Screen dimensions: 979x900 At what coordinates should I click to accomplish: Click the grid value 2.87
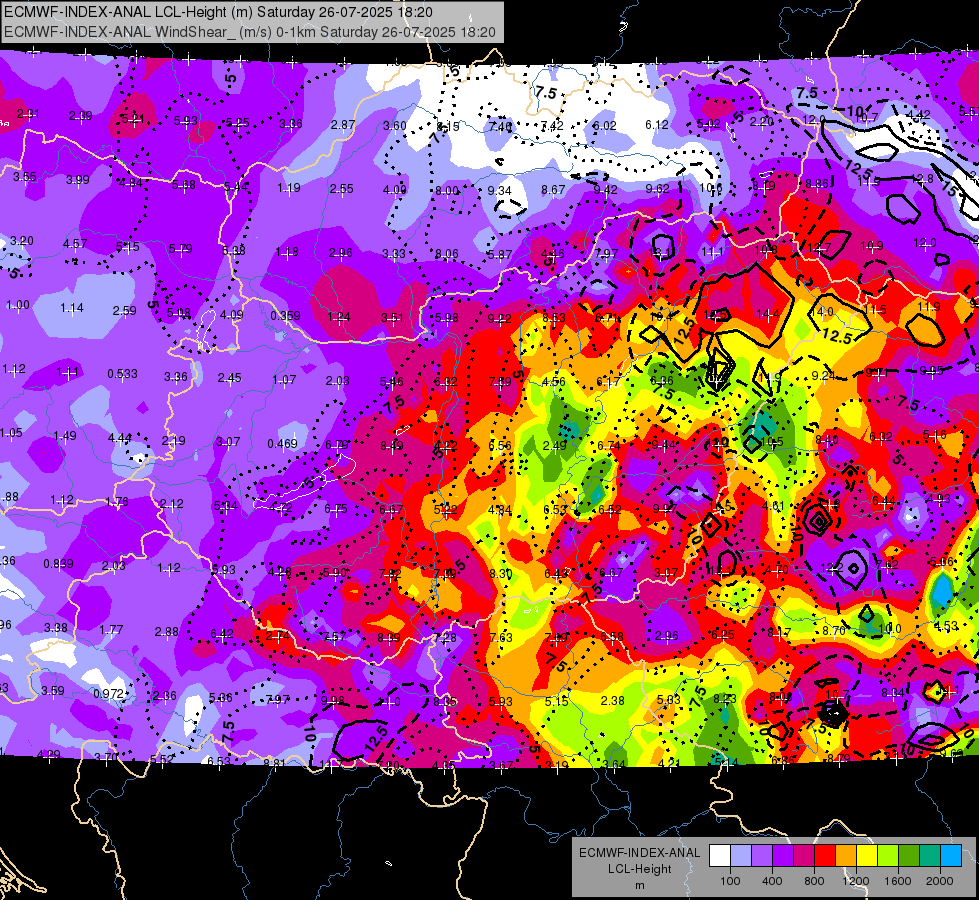[343, 124]
